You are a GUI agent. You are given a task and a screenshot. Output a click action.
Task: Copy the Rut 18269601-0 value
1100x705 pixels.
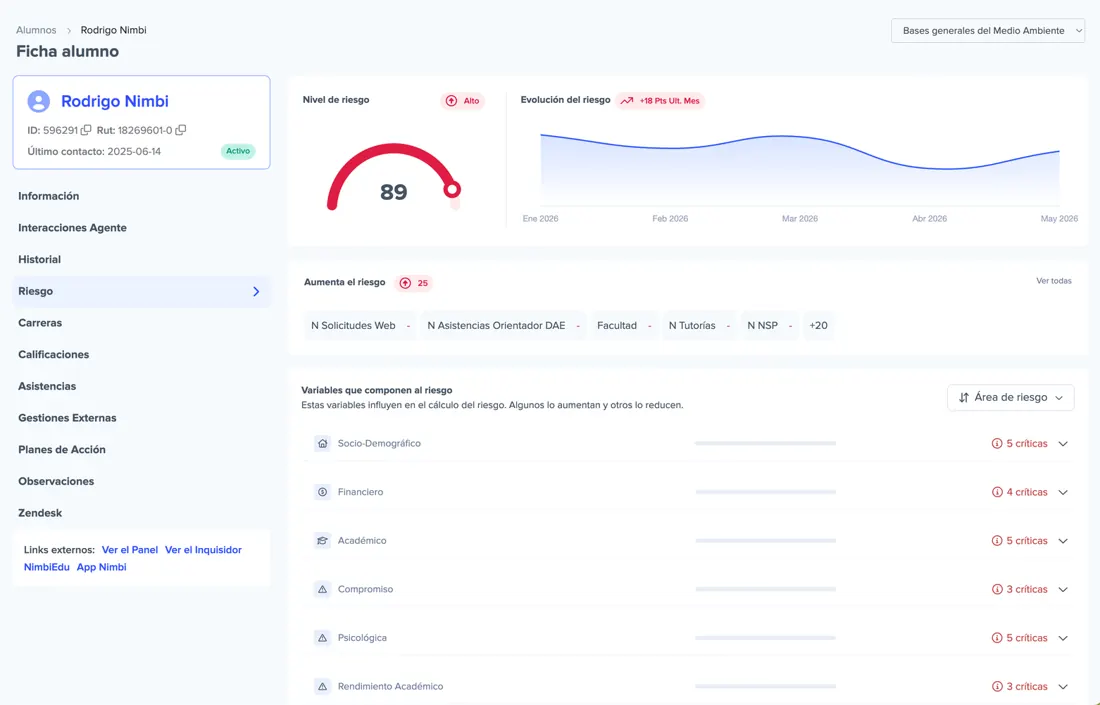pyautogui.click(x=181, y=130)
